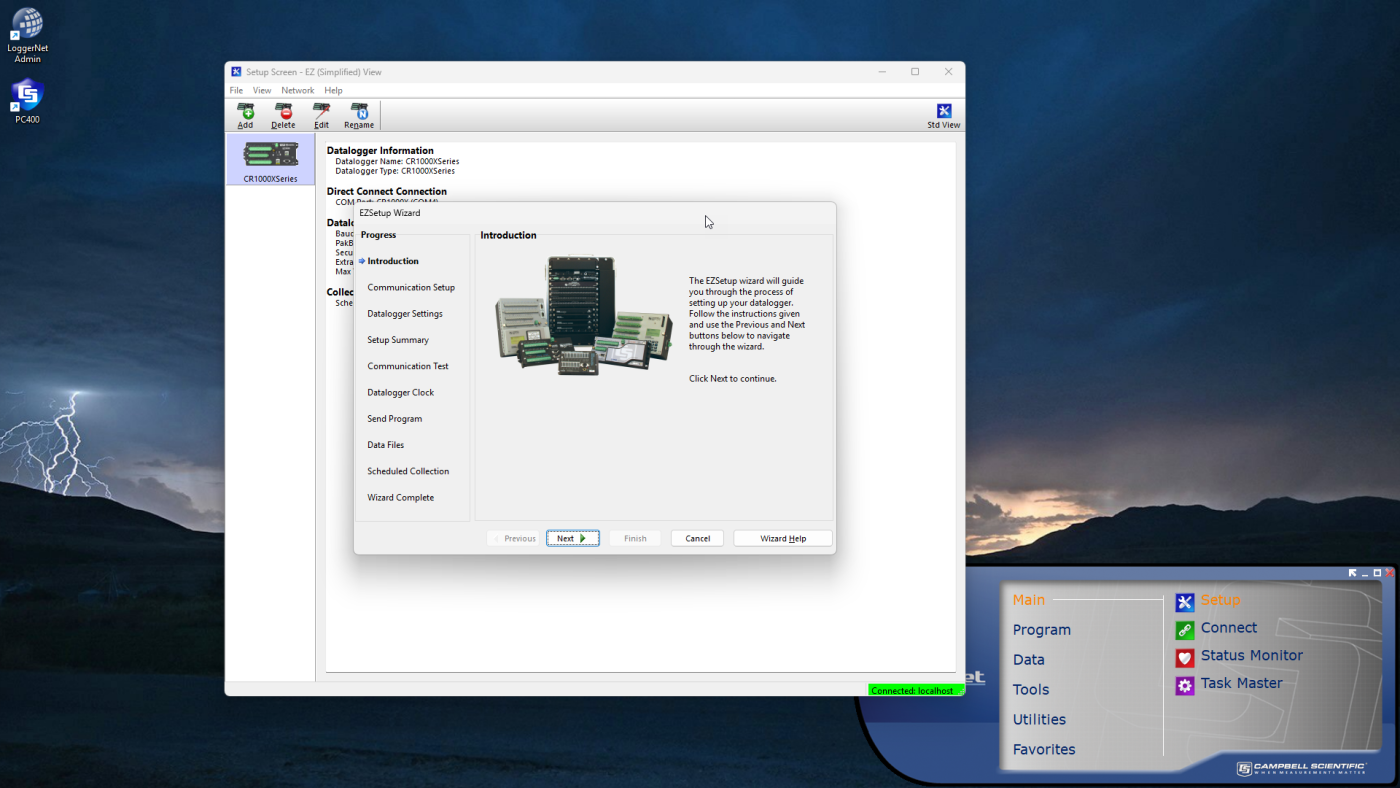Image resolution: width=1400 pixels, height=788 pixels.
Task: Select Favorites category in LoggerNet launcher
Action: [x=1044, y=749]
